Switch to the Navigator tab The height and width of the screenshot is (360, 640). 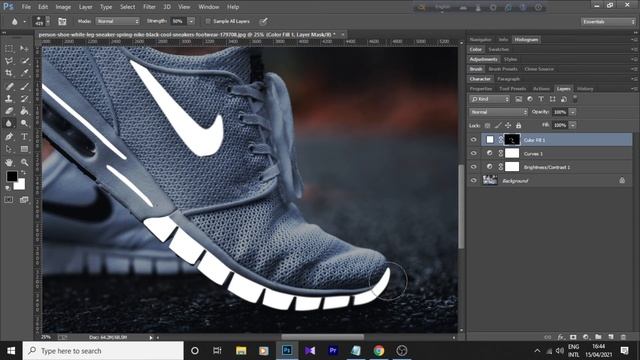click(x=480, y=40)
